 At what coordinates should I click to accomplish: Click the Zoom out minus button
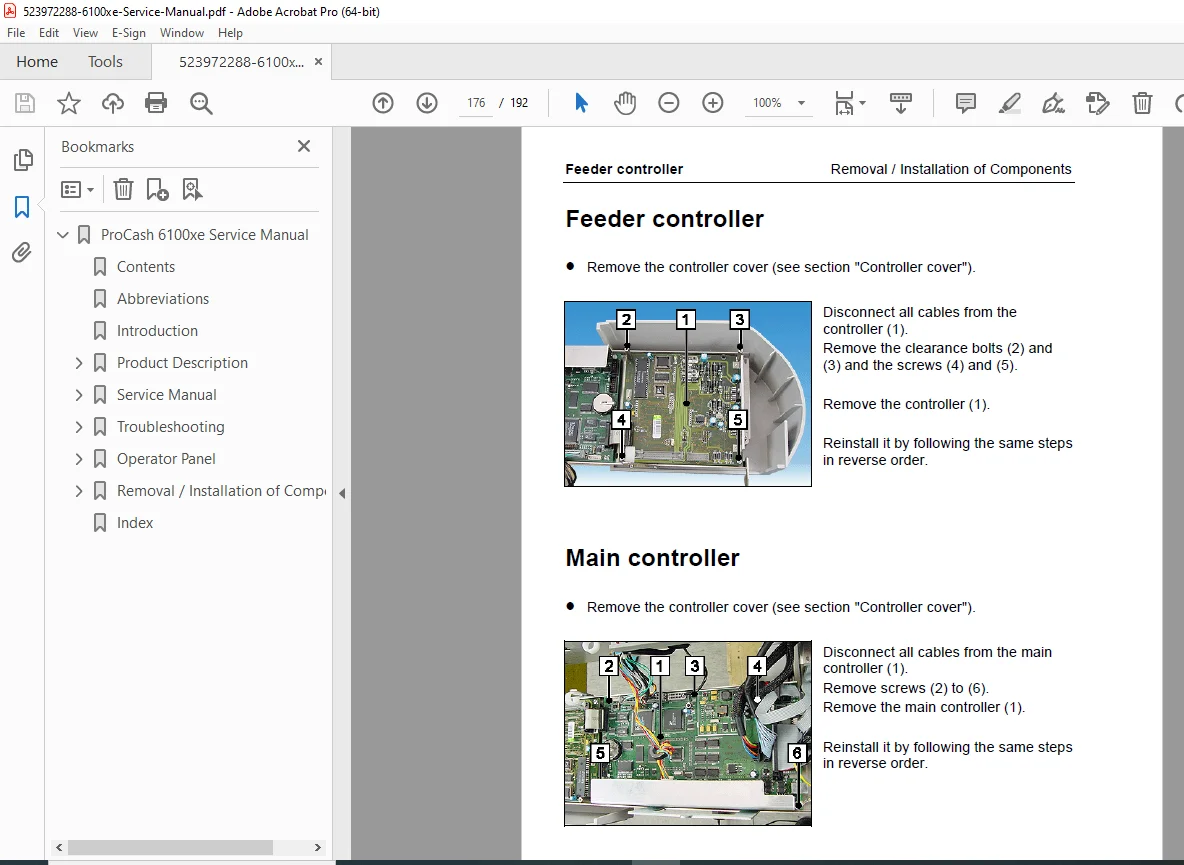click(x=668, y=103)
